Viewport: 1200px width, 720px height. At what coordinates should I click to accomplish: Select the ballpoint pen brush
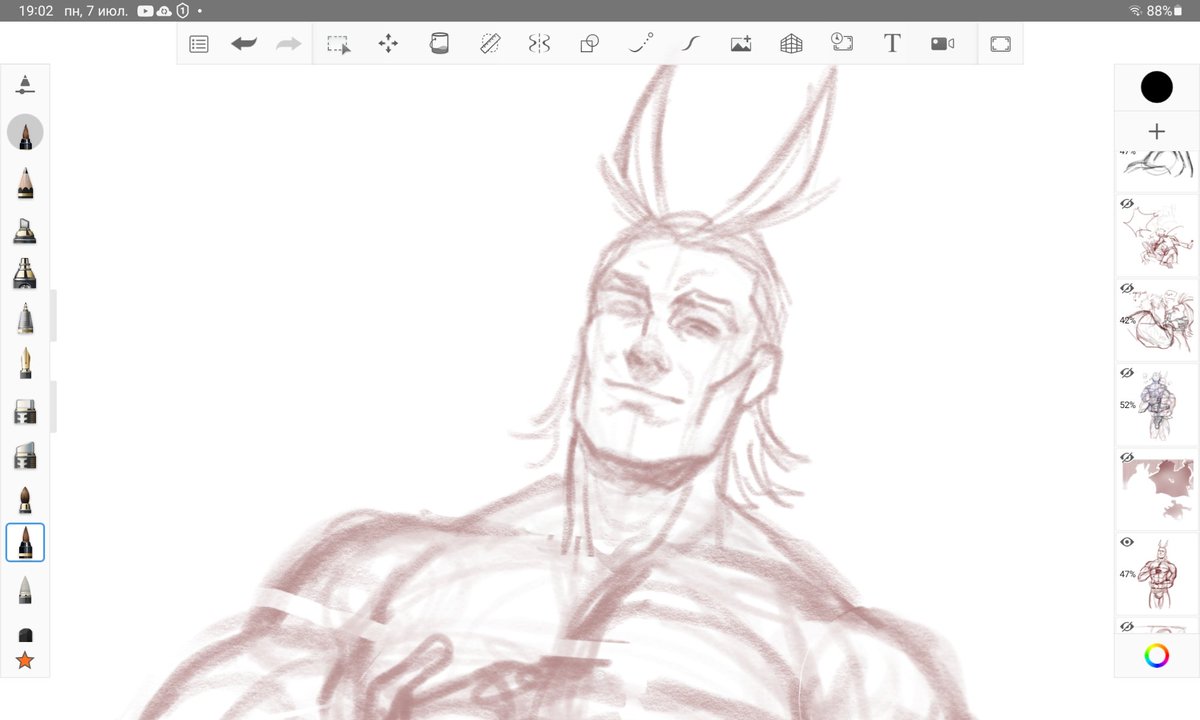coord(25,319)
